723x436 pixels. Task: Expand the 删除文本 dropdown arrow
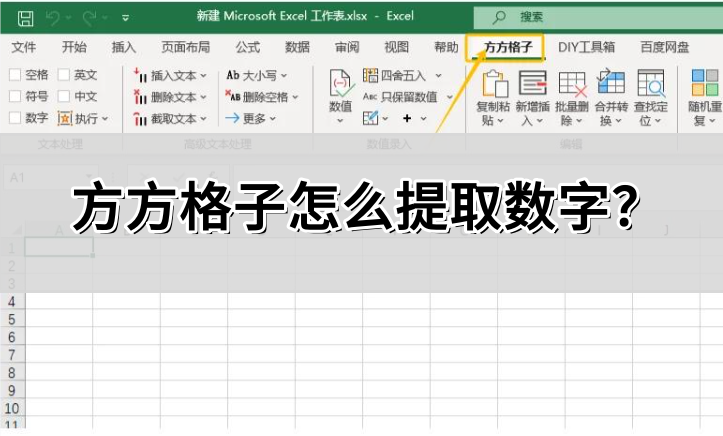pos(203,97)
